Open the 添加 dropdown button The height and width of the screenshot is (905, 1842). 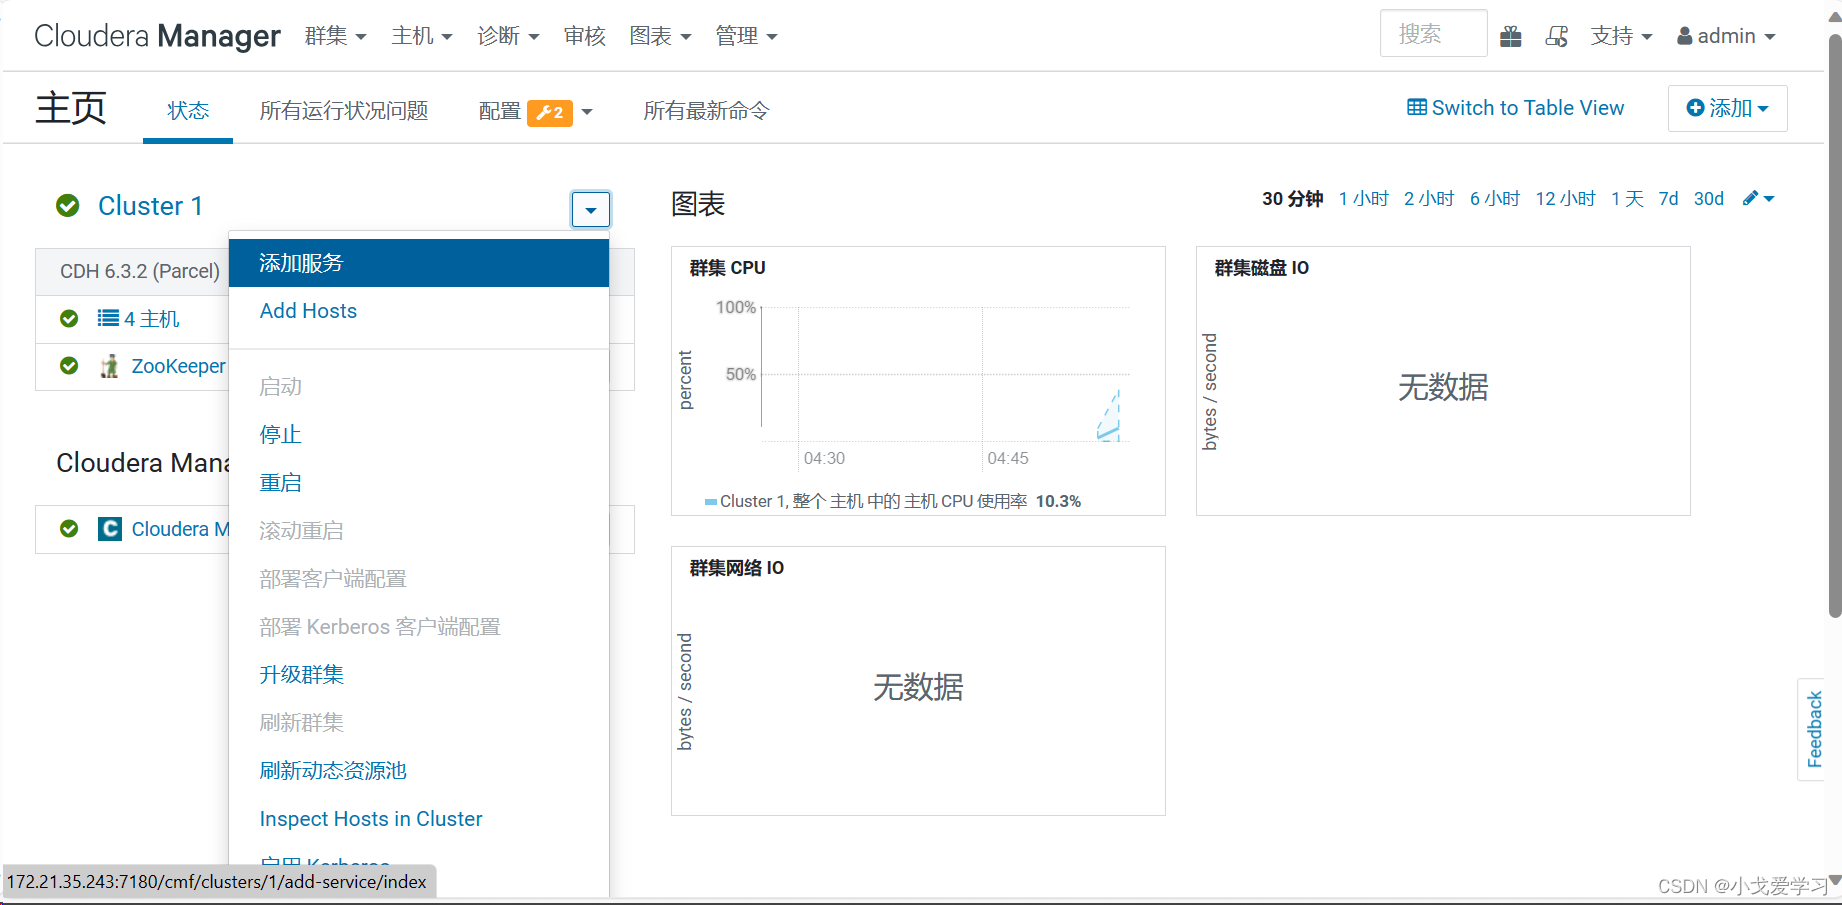coord(1728,108)
